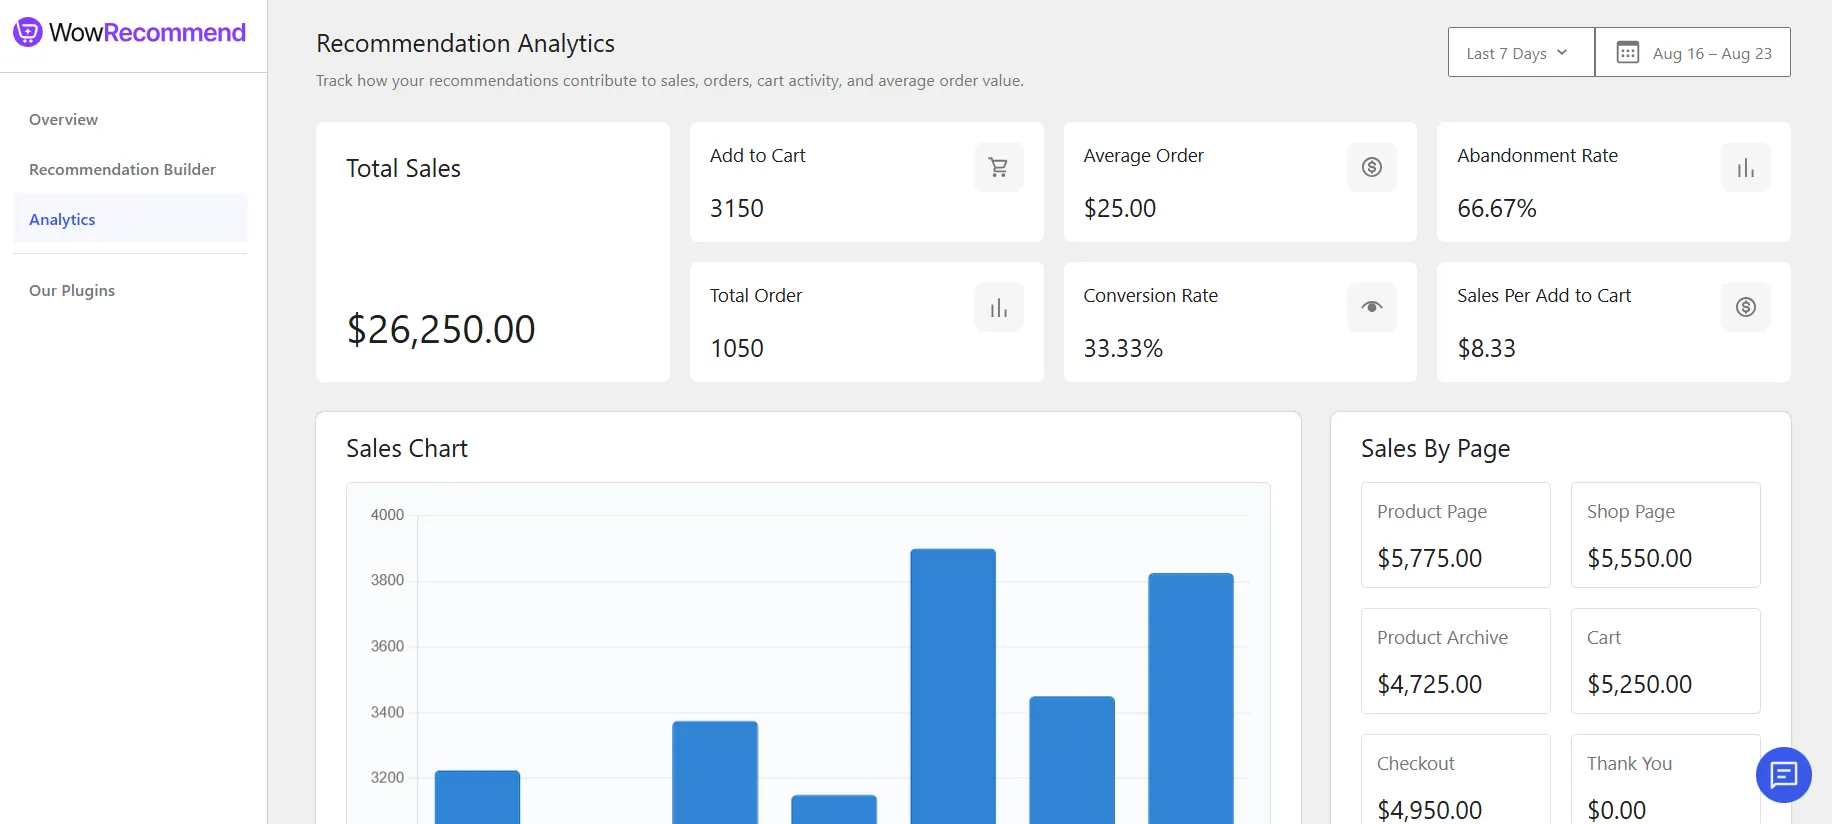The height and width of the screenshot is (824, 1832).
Task: Click the cart icon on Add to Cart card
Action: point(998,167)
